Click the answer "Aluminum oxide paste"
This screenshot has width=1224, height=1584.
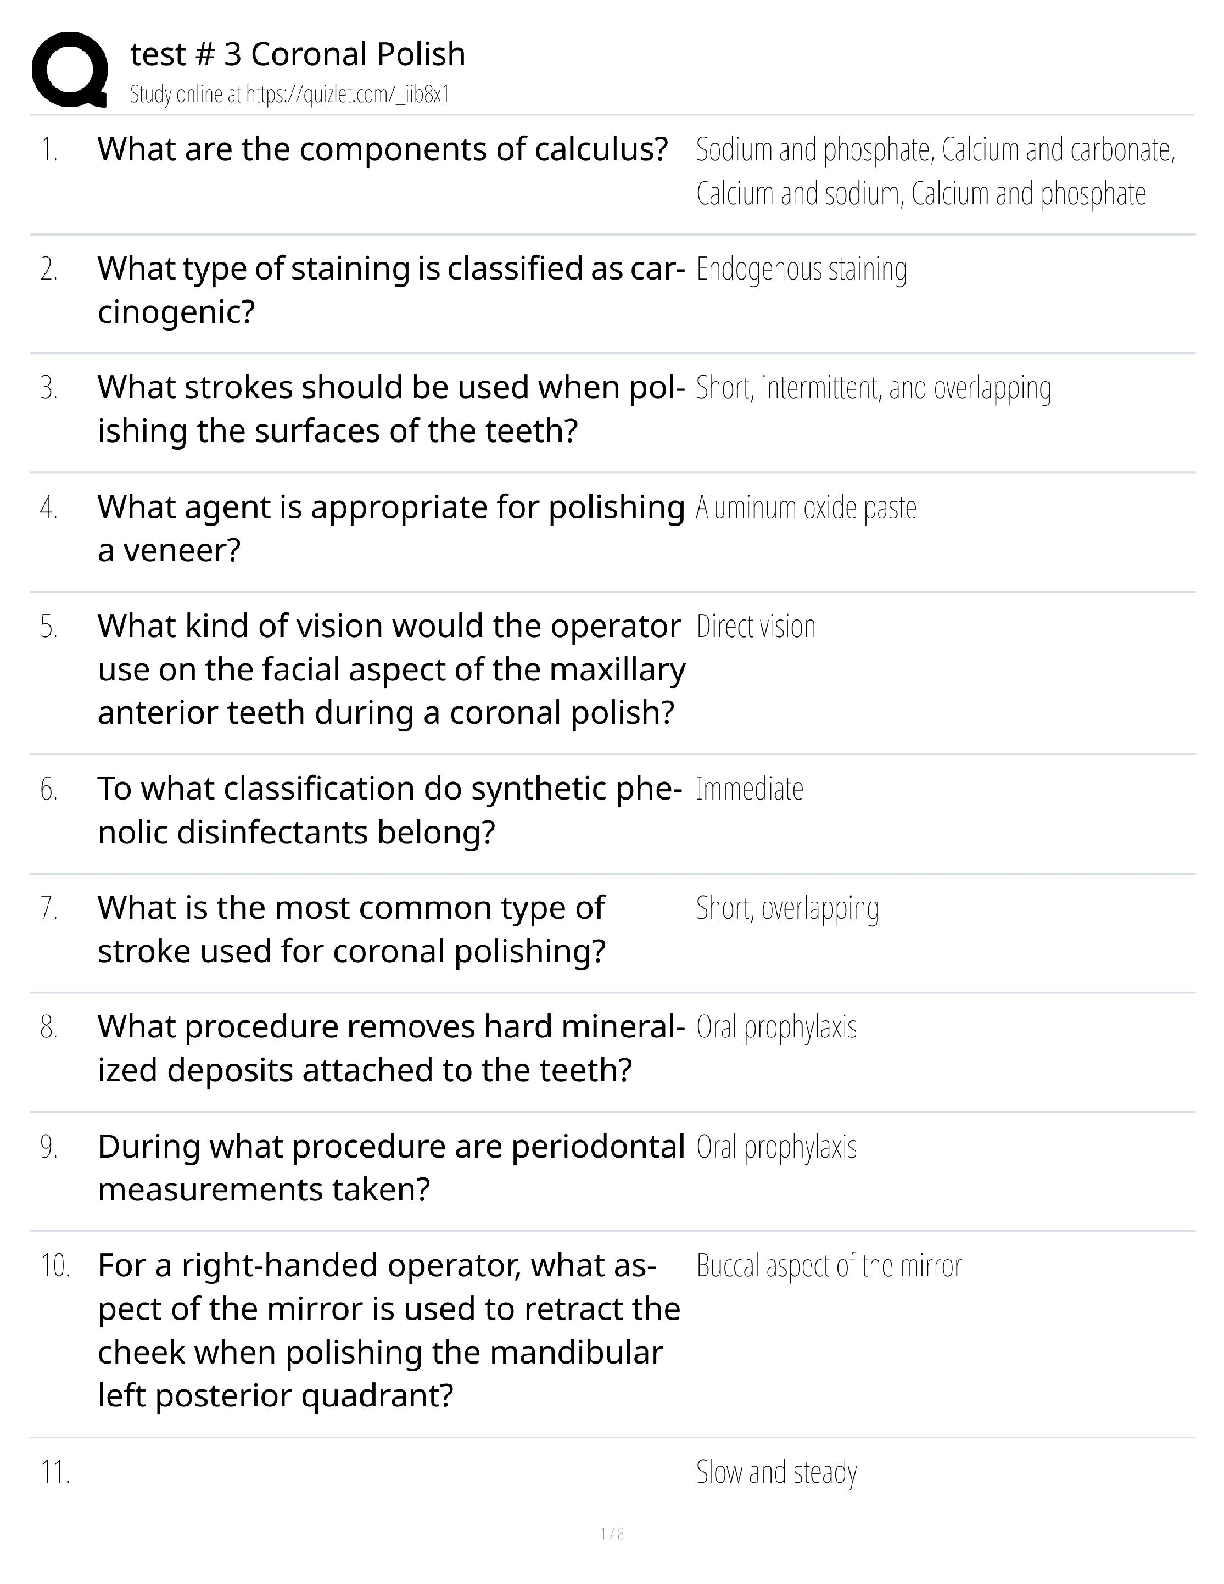coord(806,508)
